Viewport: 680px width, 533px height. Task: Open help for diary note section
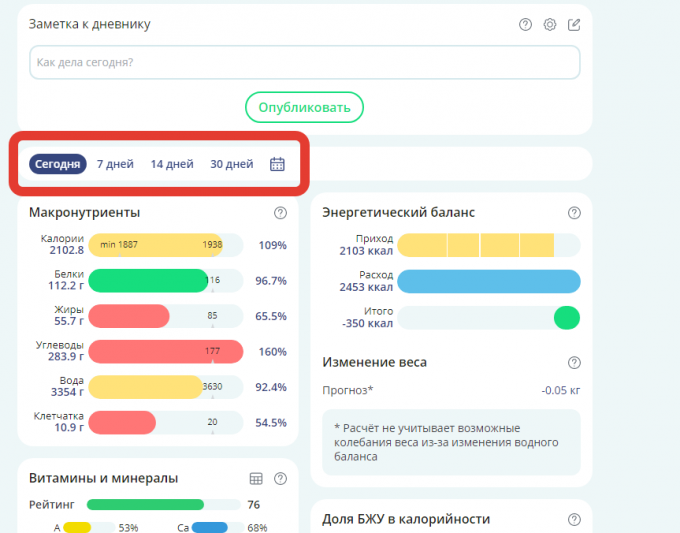point(526,25)
